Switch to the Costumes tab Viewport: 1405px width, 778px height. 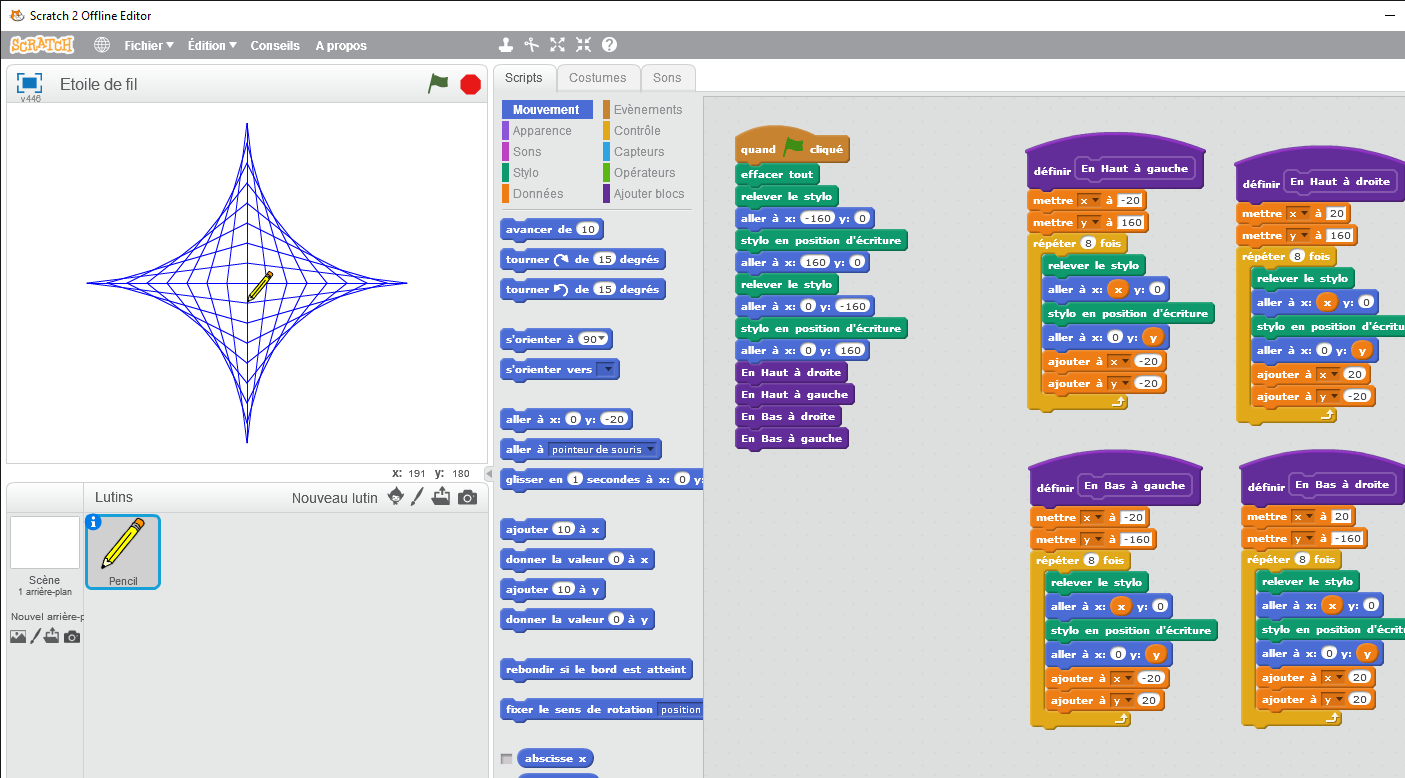pos(597,78)
